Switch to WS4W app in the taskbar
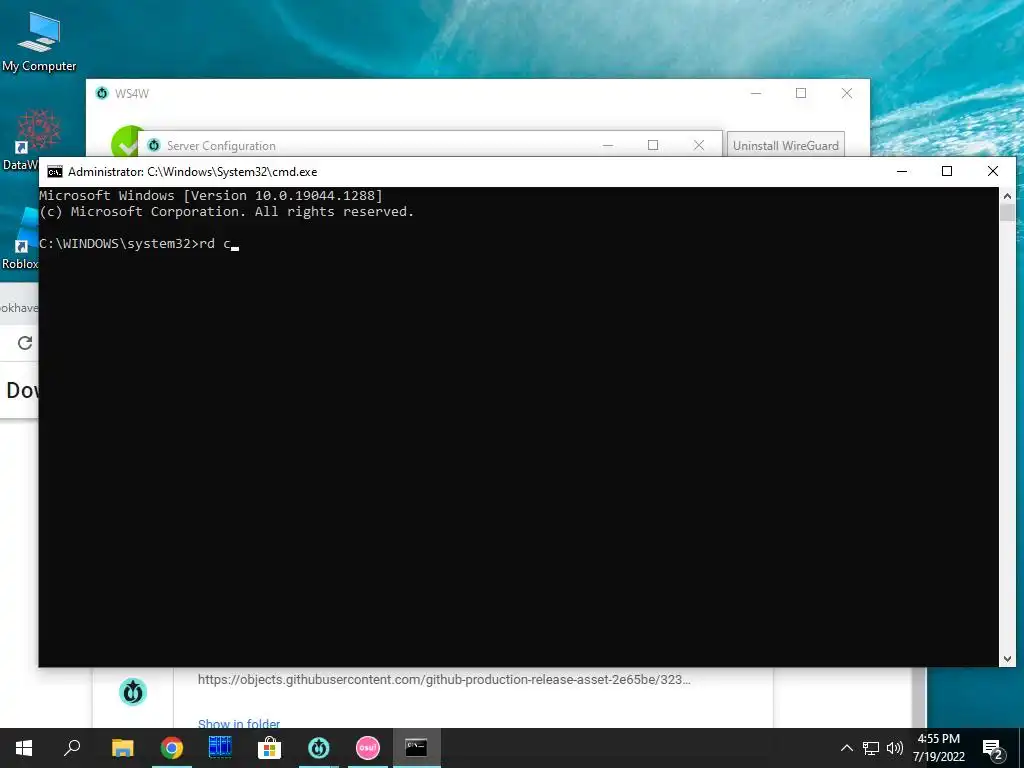The width and height of the screenshot is (1024, 768). coord(319,748)
